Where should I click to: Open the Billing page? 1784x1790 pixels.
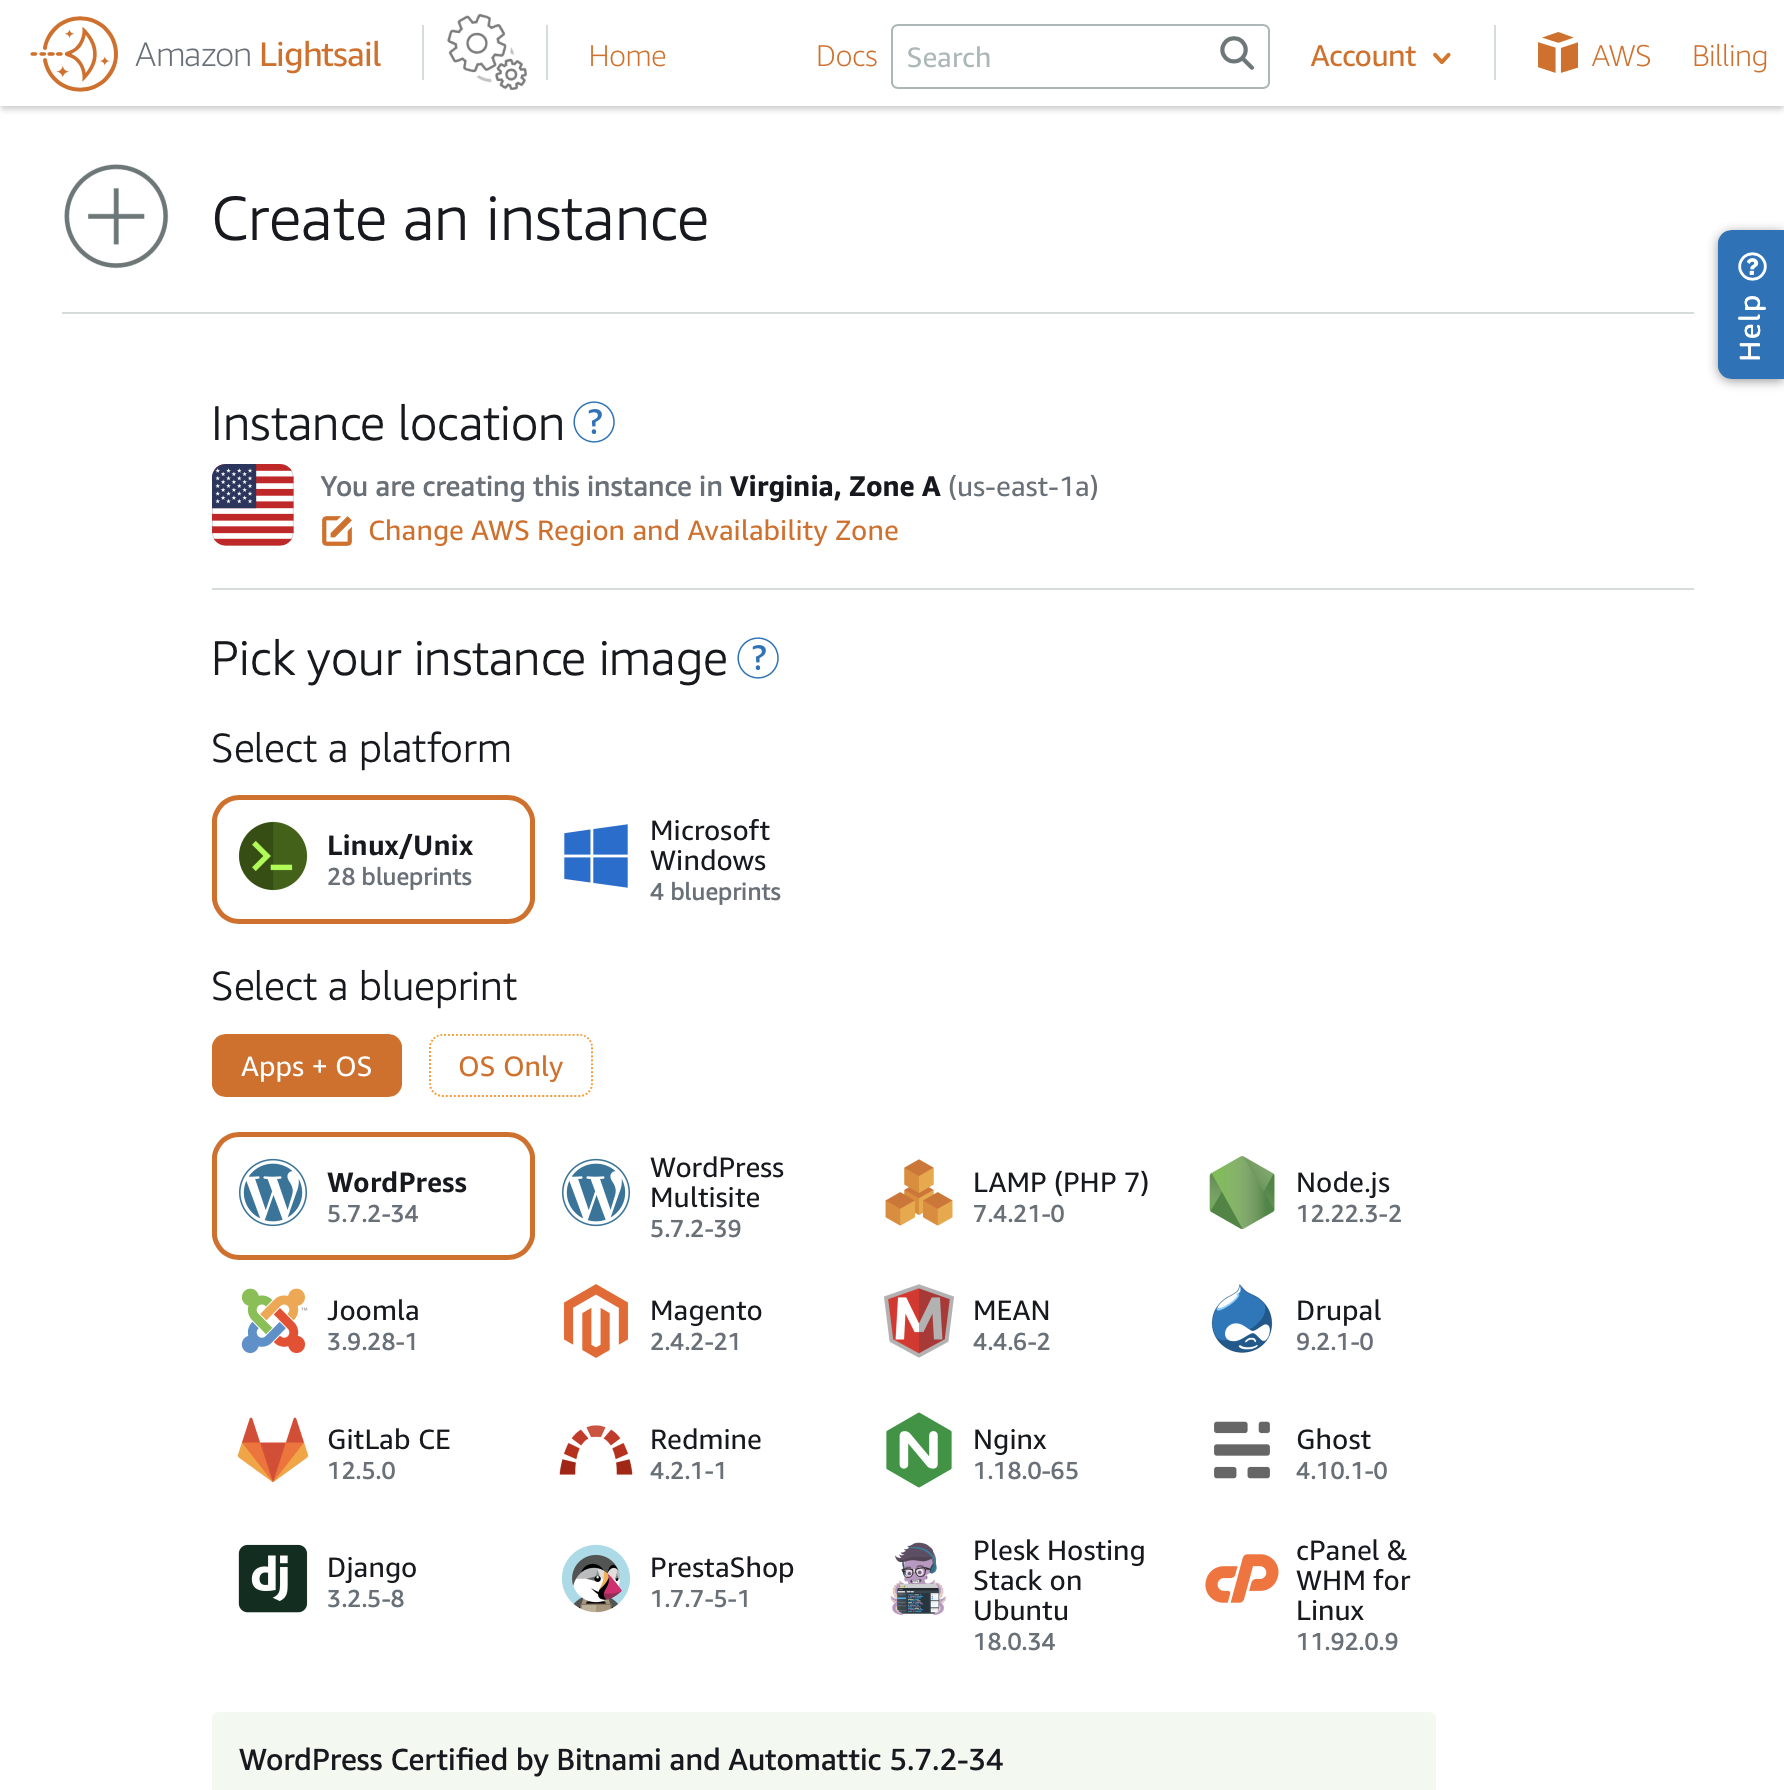(1728, 56)
